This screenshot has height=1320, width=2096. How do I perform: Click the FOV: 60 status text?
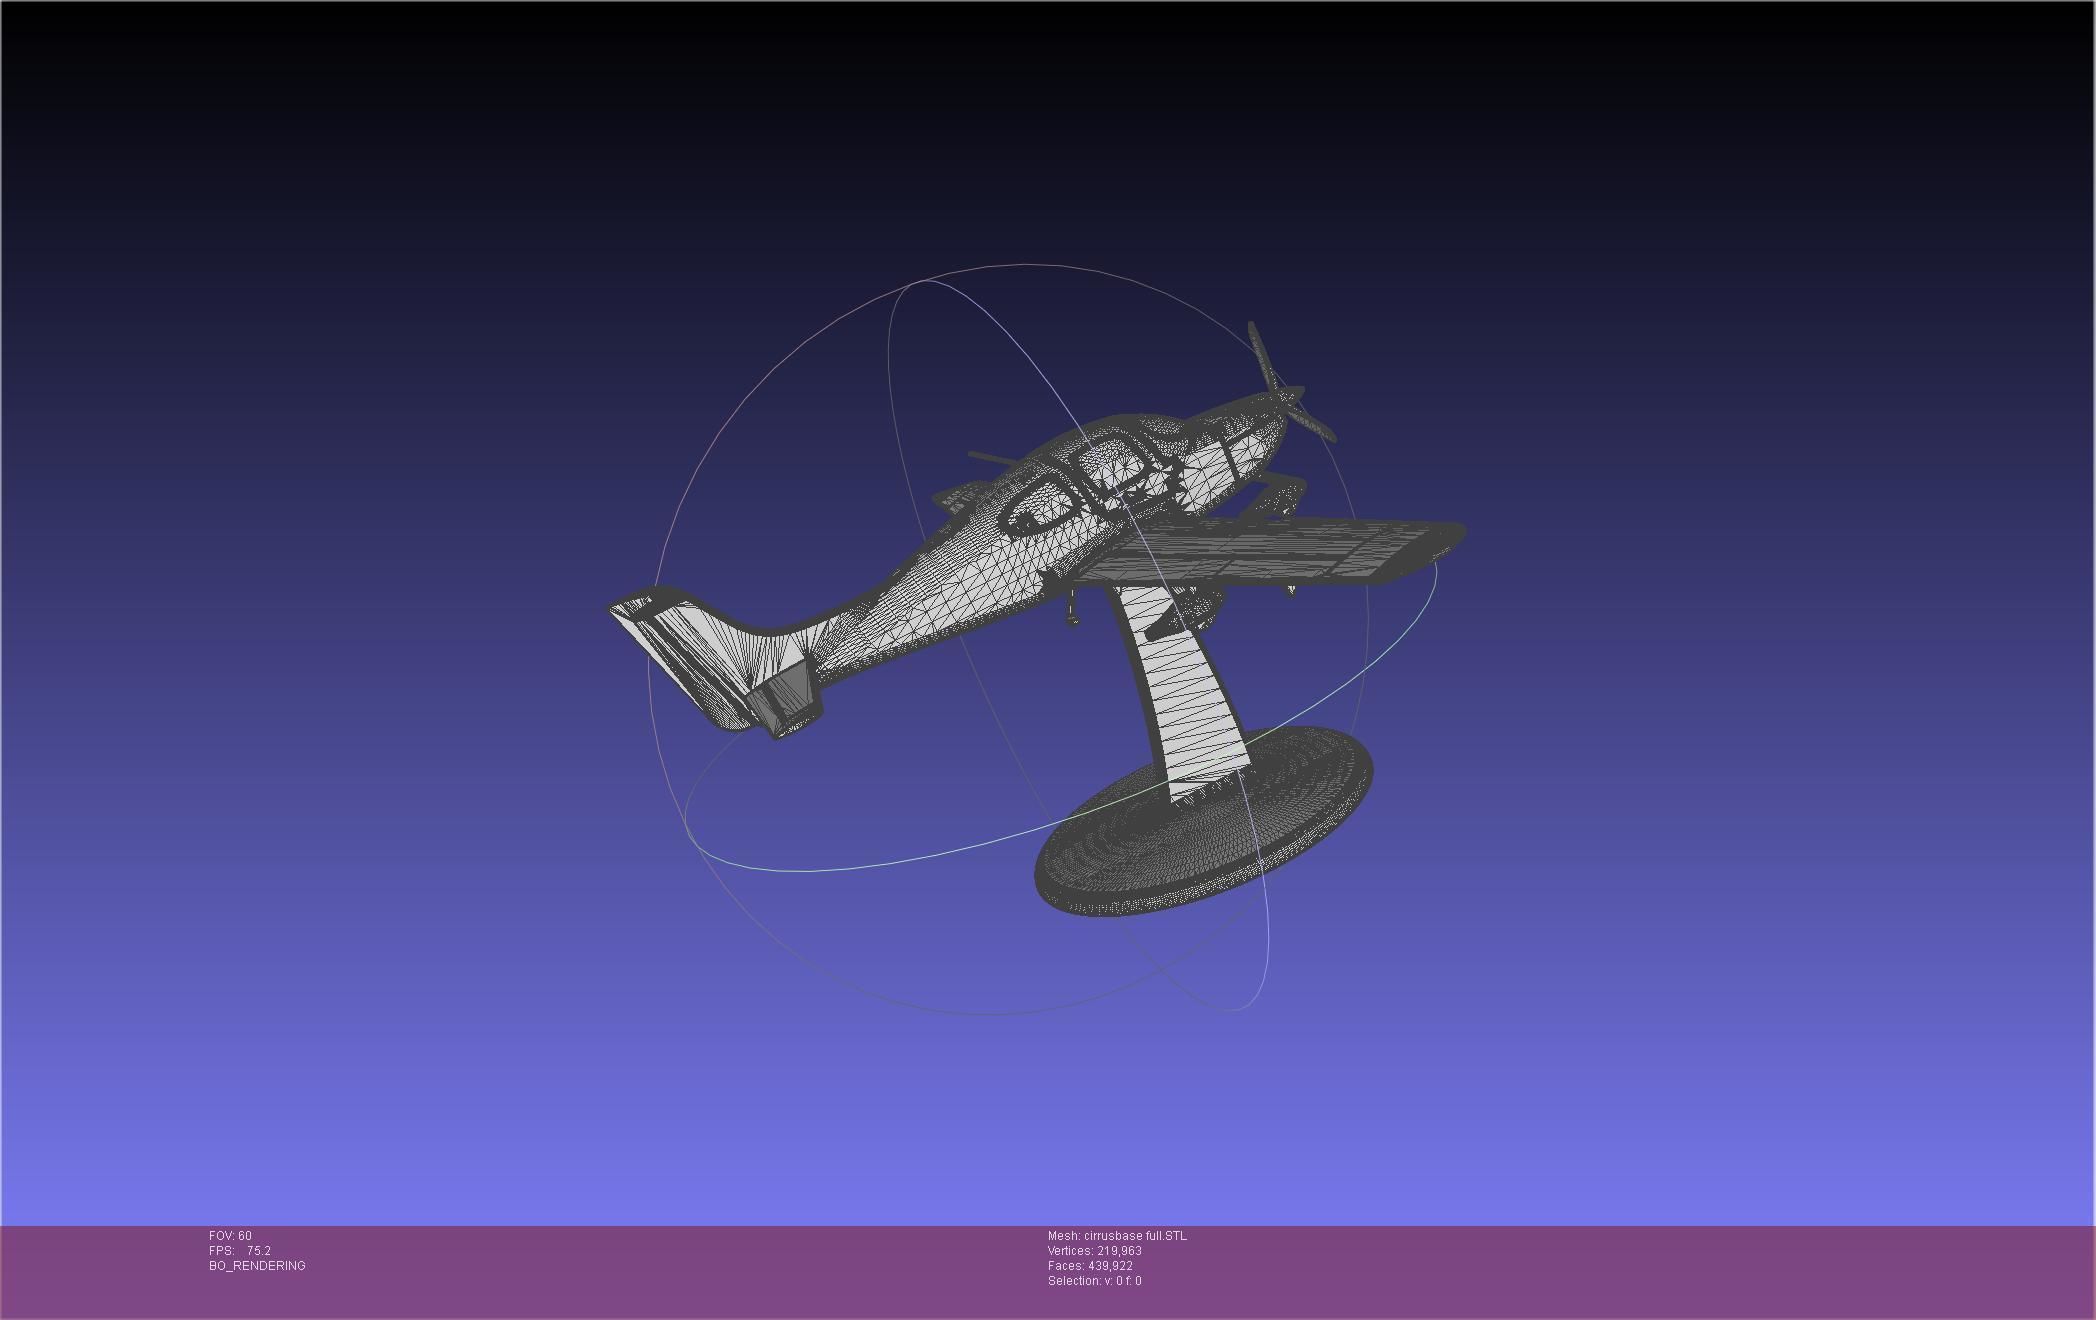pyautogui.click(x=230, y=1236)
